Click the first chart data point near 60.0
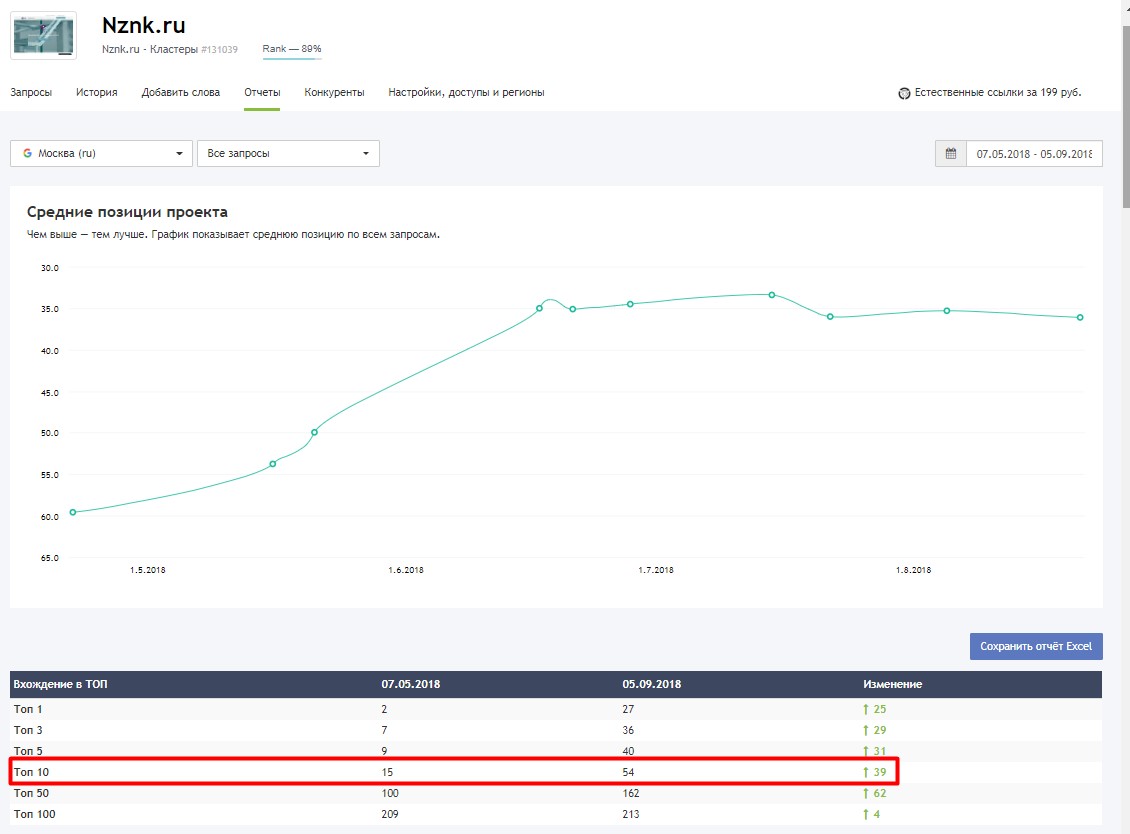Viewport: 1130px width, 834px height. 73,513
